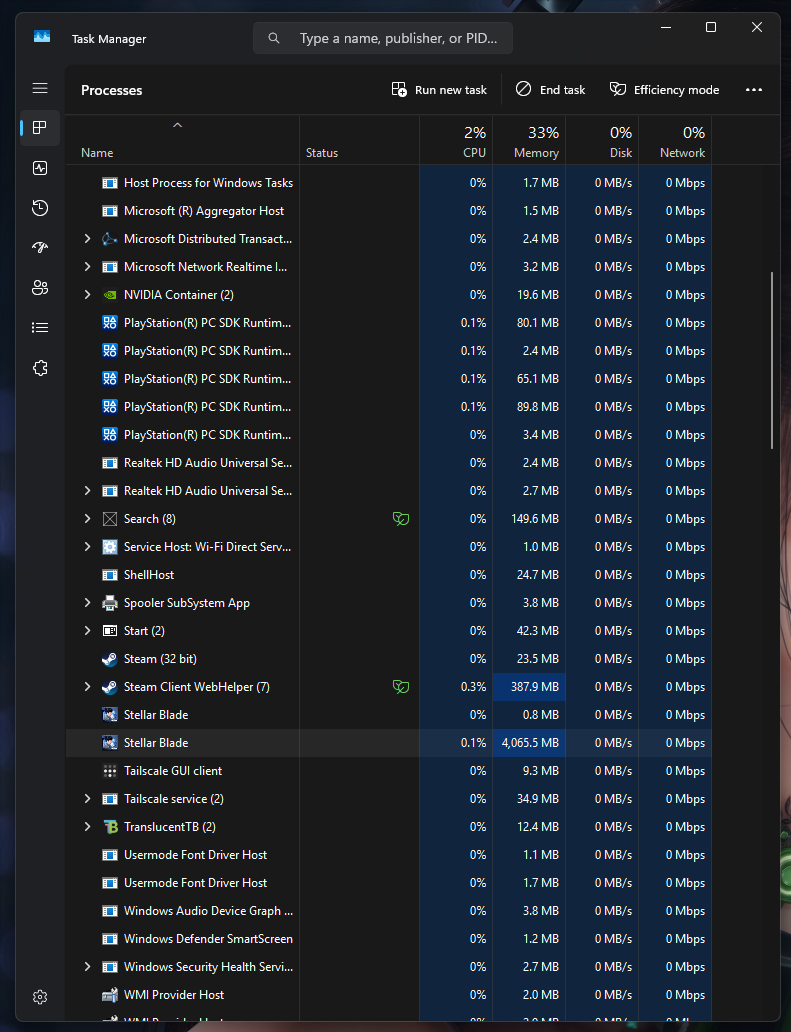This screenshot has height=1032, width=791.
Task: Click the 387.9 MB memory cell
Action: coord(529,686)
